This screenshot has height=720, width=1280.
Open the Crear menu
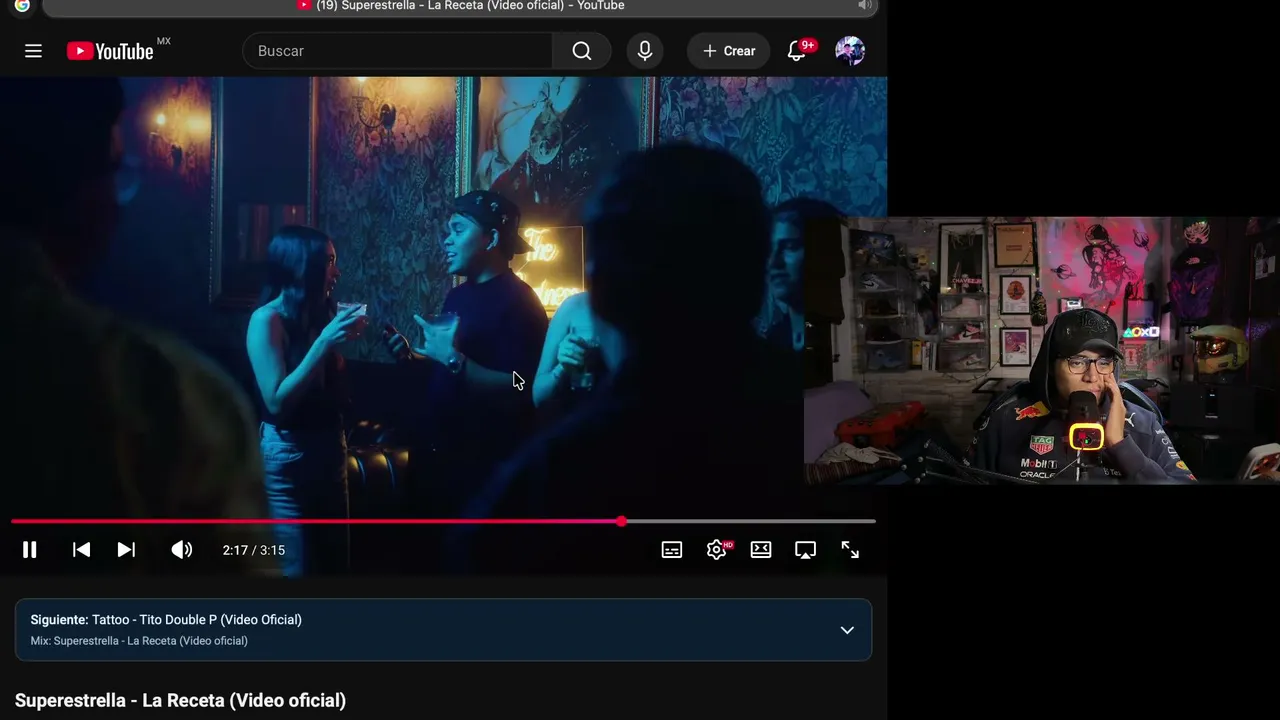click(x=729, y=51)
